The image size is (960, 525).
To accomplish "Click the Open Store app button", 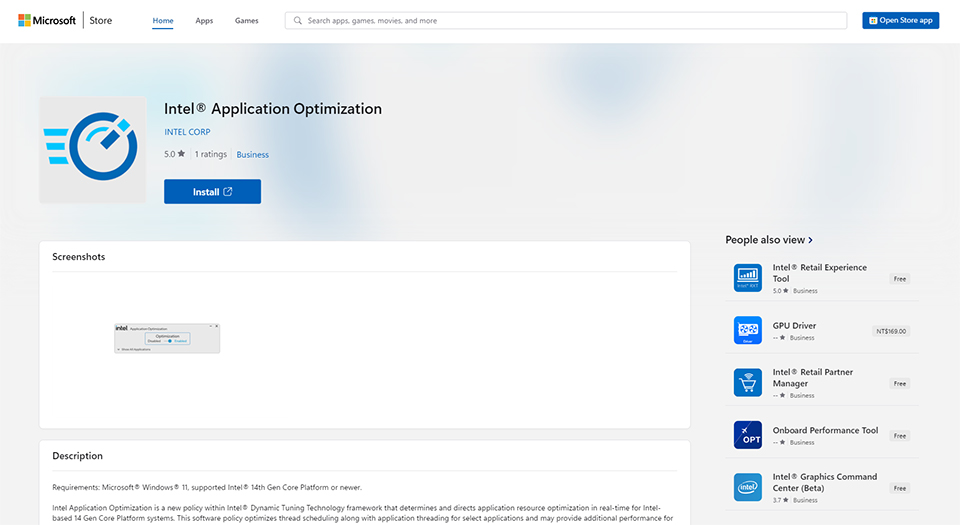I will click(901, 20).
